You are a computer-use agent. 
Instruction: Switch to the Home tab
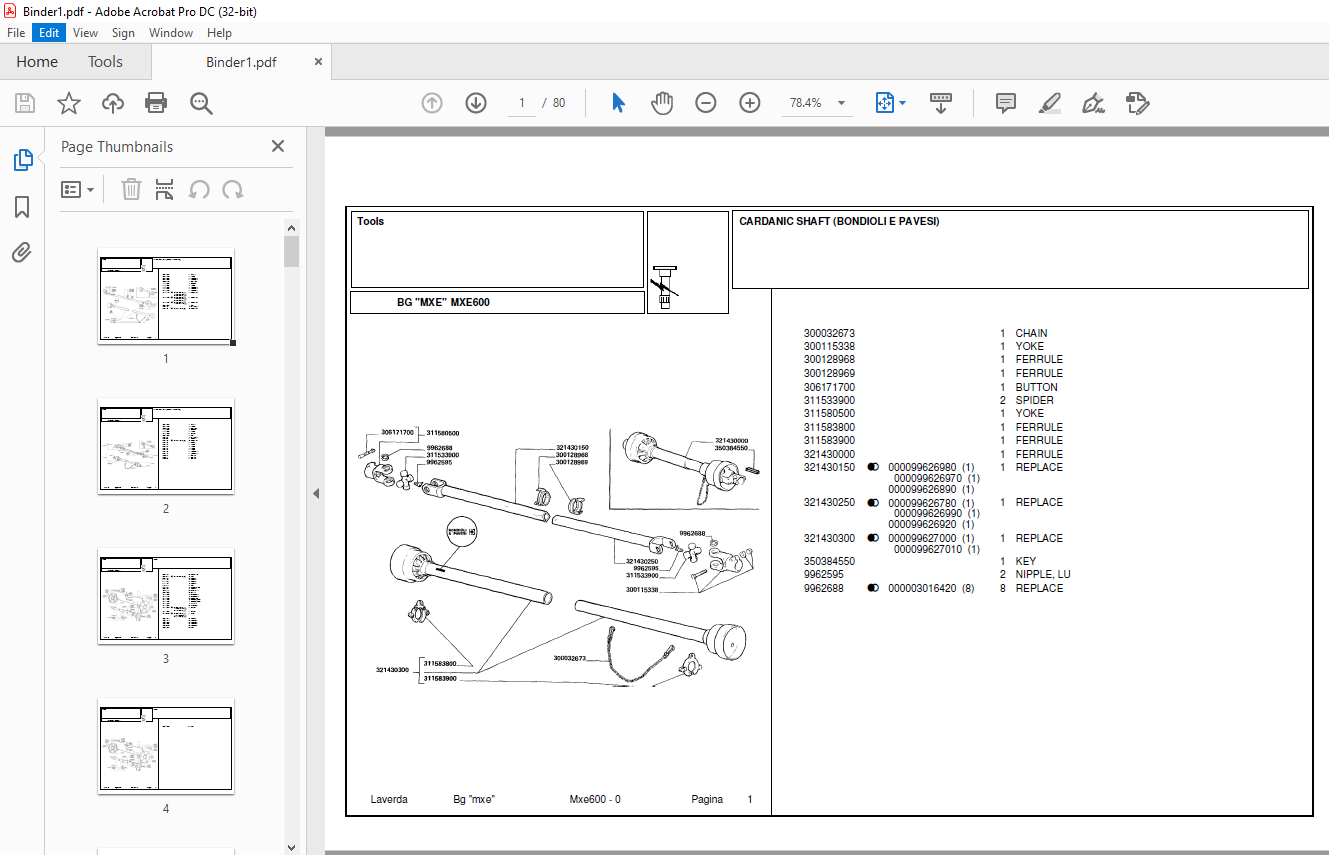click(x=37, y=62)
